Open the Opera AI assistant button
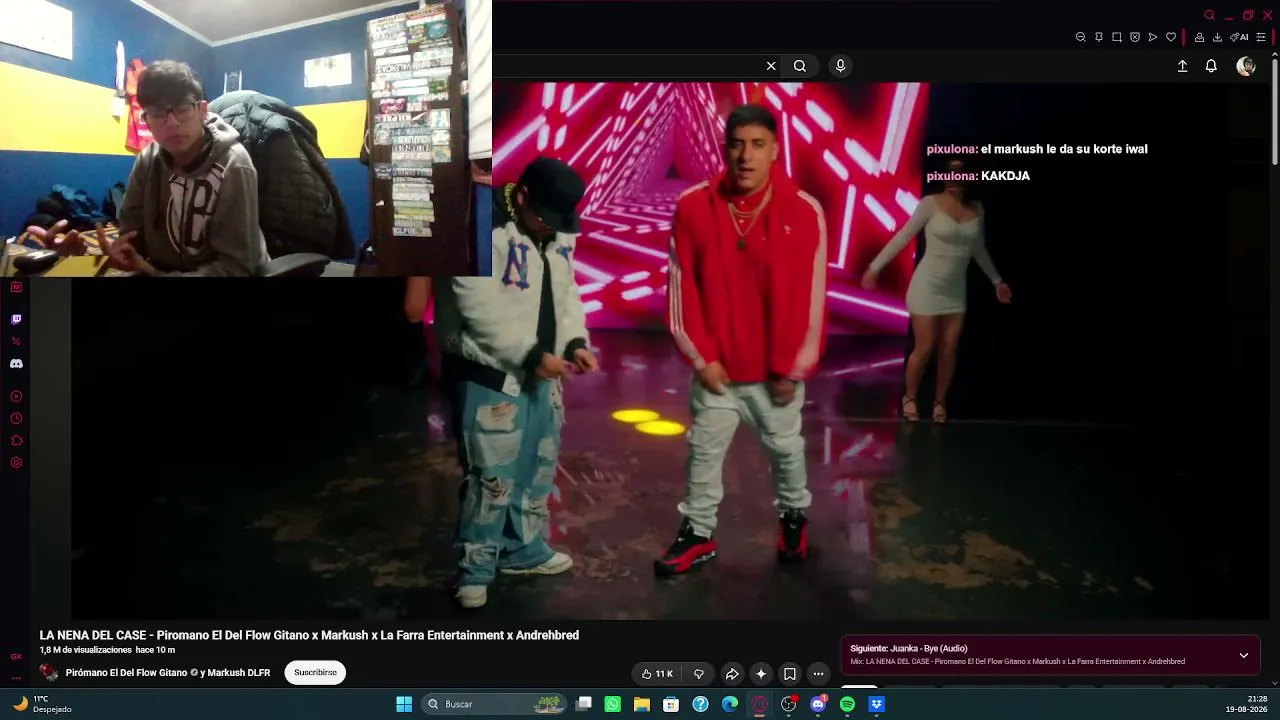The image size is (1280, 720). coord(1240,37)
